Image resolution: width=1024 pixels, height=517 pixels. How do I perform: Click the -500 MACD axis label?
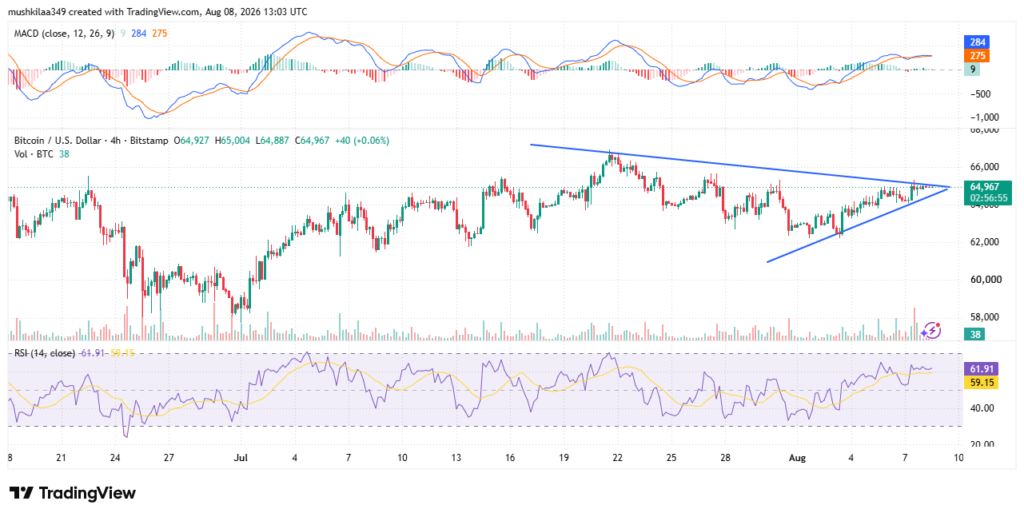(x=979, y=93)
